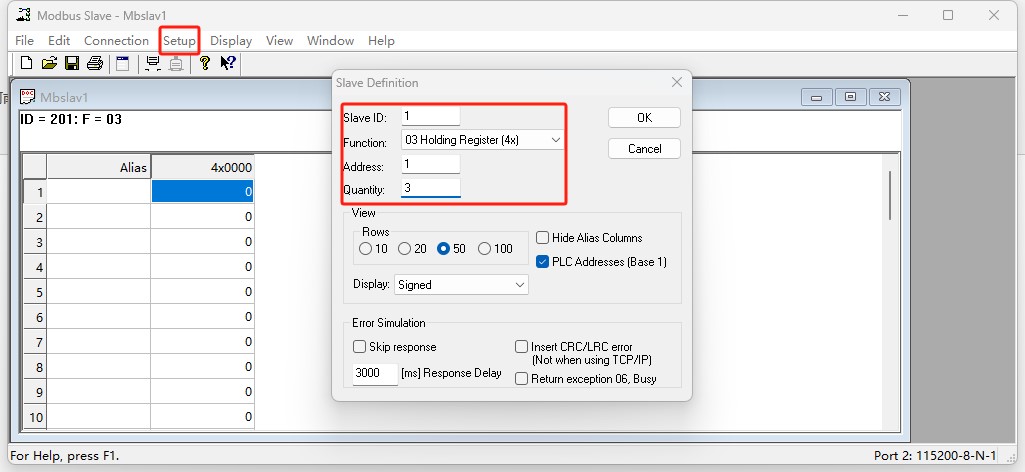Click the Mbslav1 document icon

coord(27,97)
